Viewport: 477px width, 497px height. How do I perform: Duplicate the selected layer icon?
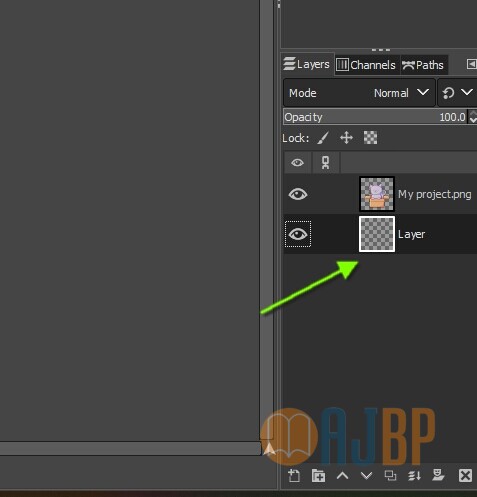tap(390, 476)
